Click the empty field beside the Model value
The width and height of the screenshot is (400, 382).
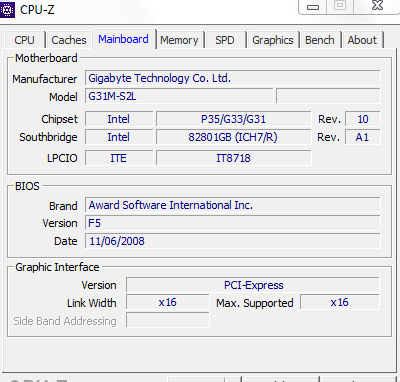tap(328, 96)
